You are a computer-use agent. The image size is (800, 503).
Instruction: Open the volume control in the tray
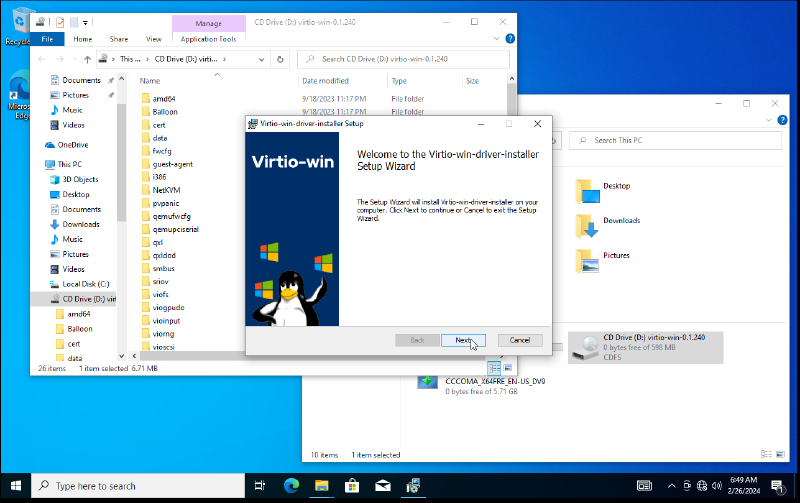coord(717,486)
